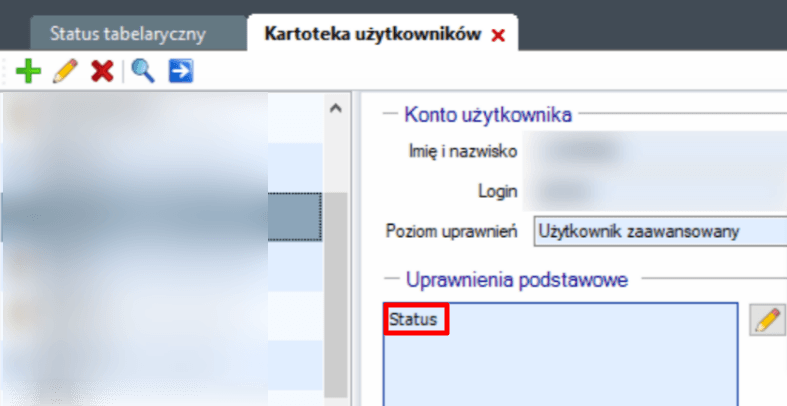Click the Poziom uprawnień label
The width and height of the screenshot is (787, 406).
click(x=451, y=231)
